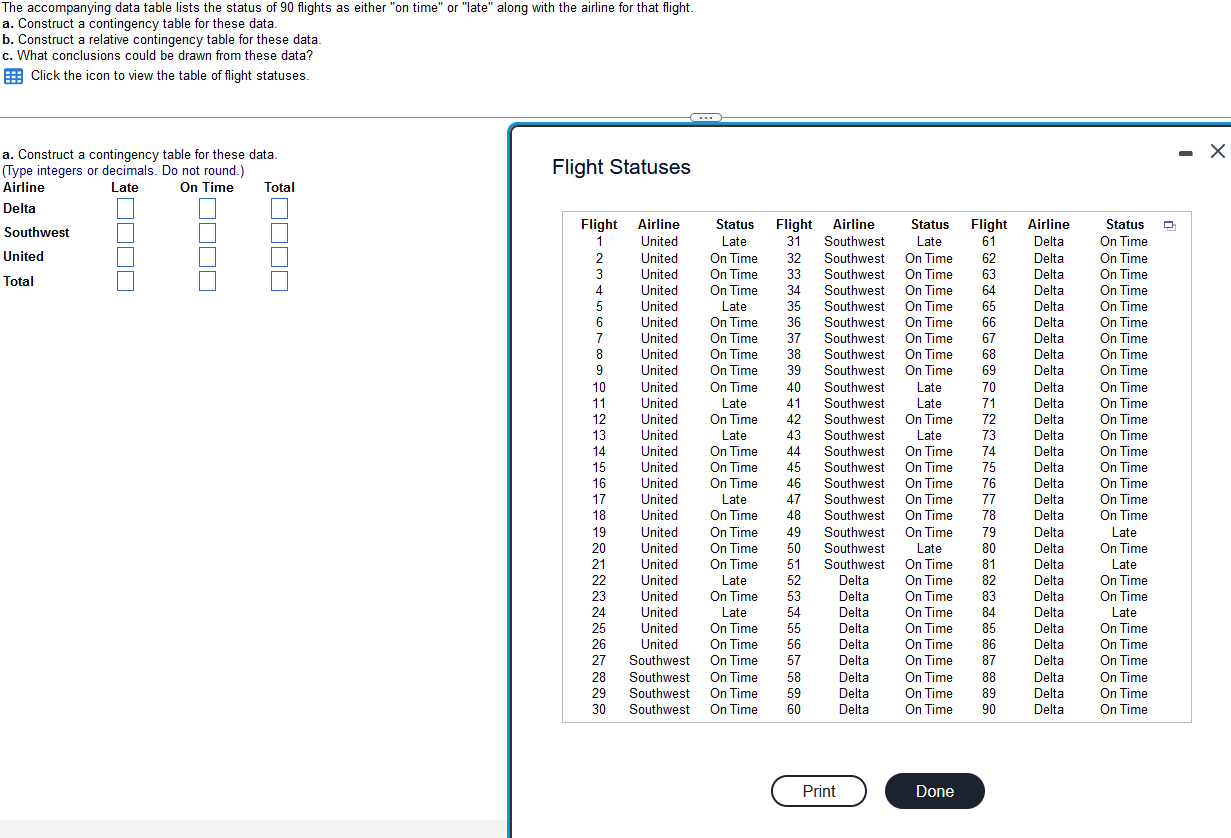Click flight number 75 in the table

(989, 467)
